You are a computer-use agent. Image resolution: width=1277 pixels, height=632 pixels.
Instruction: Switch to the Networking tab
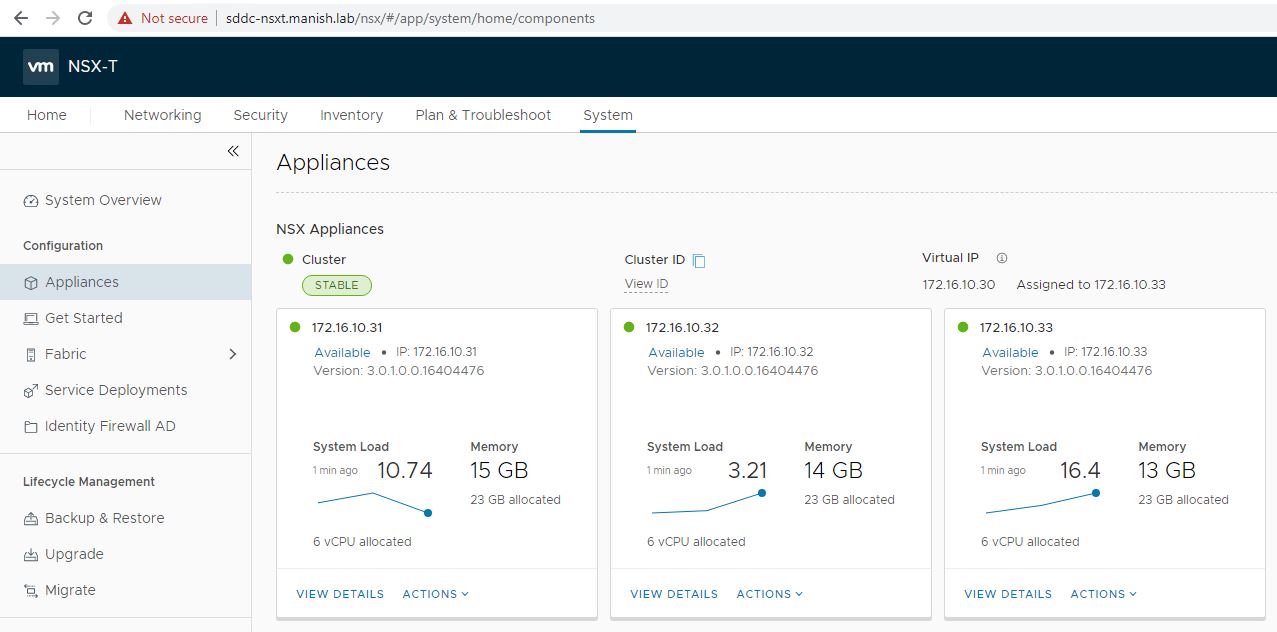[x=162, y=115]
